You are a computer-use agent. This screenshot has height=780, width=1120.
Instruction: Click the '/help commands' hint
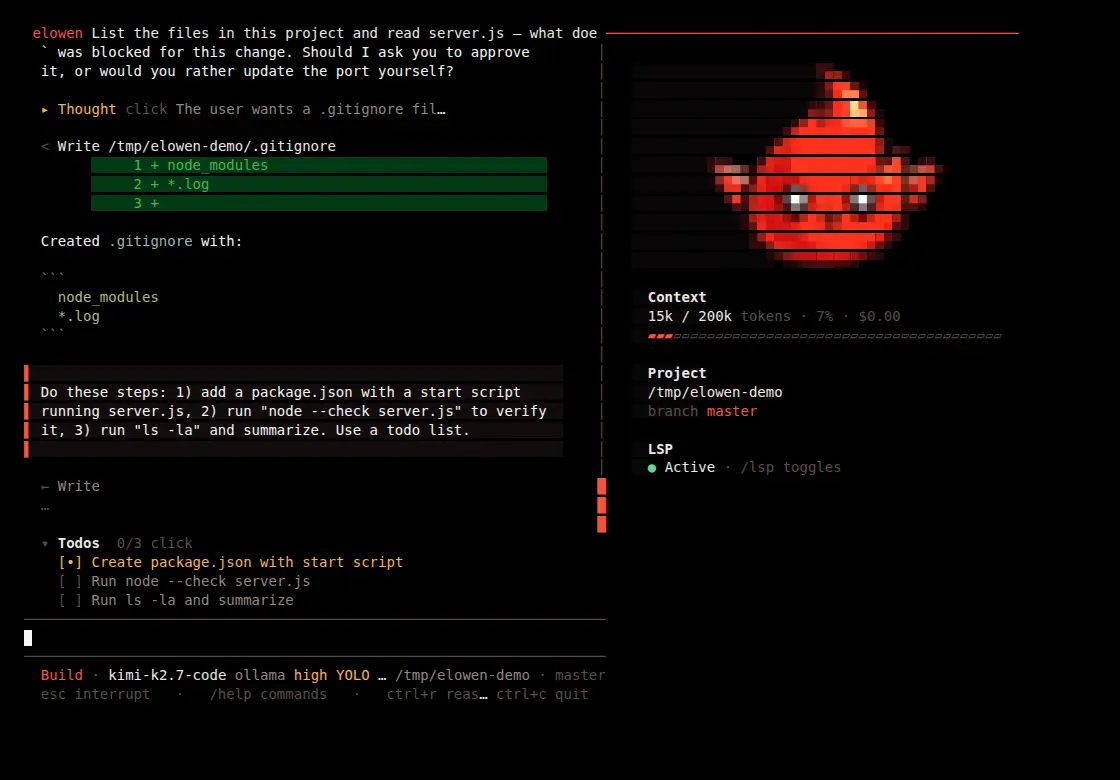pos(268,694)
